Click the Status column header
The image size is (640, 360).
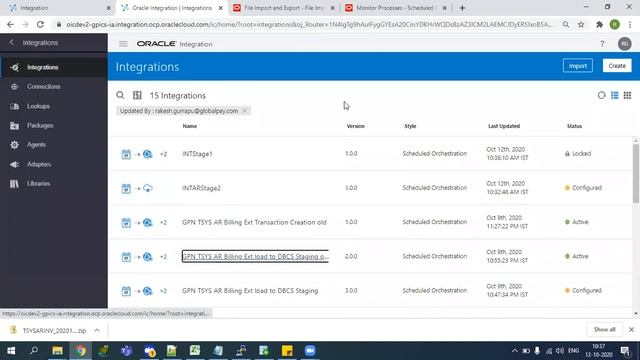tap(574, 126)
